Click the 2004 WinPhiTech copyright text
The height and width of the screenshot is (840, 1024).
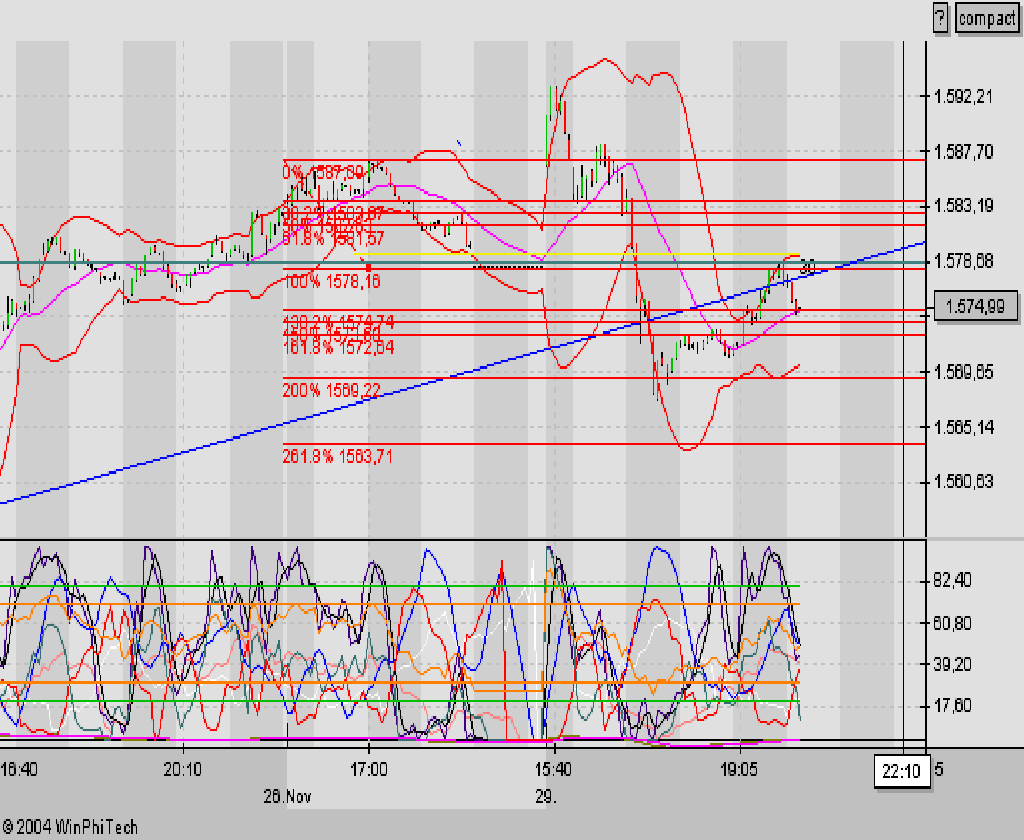coord(71,827)
